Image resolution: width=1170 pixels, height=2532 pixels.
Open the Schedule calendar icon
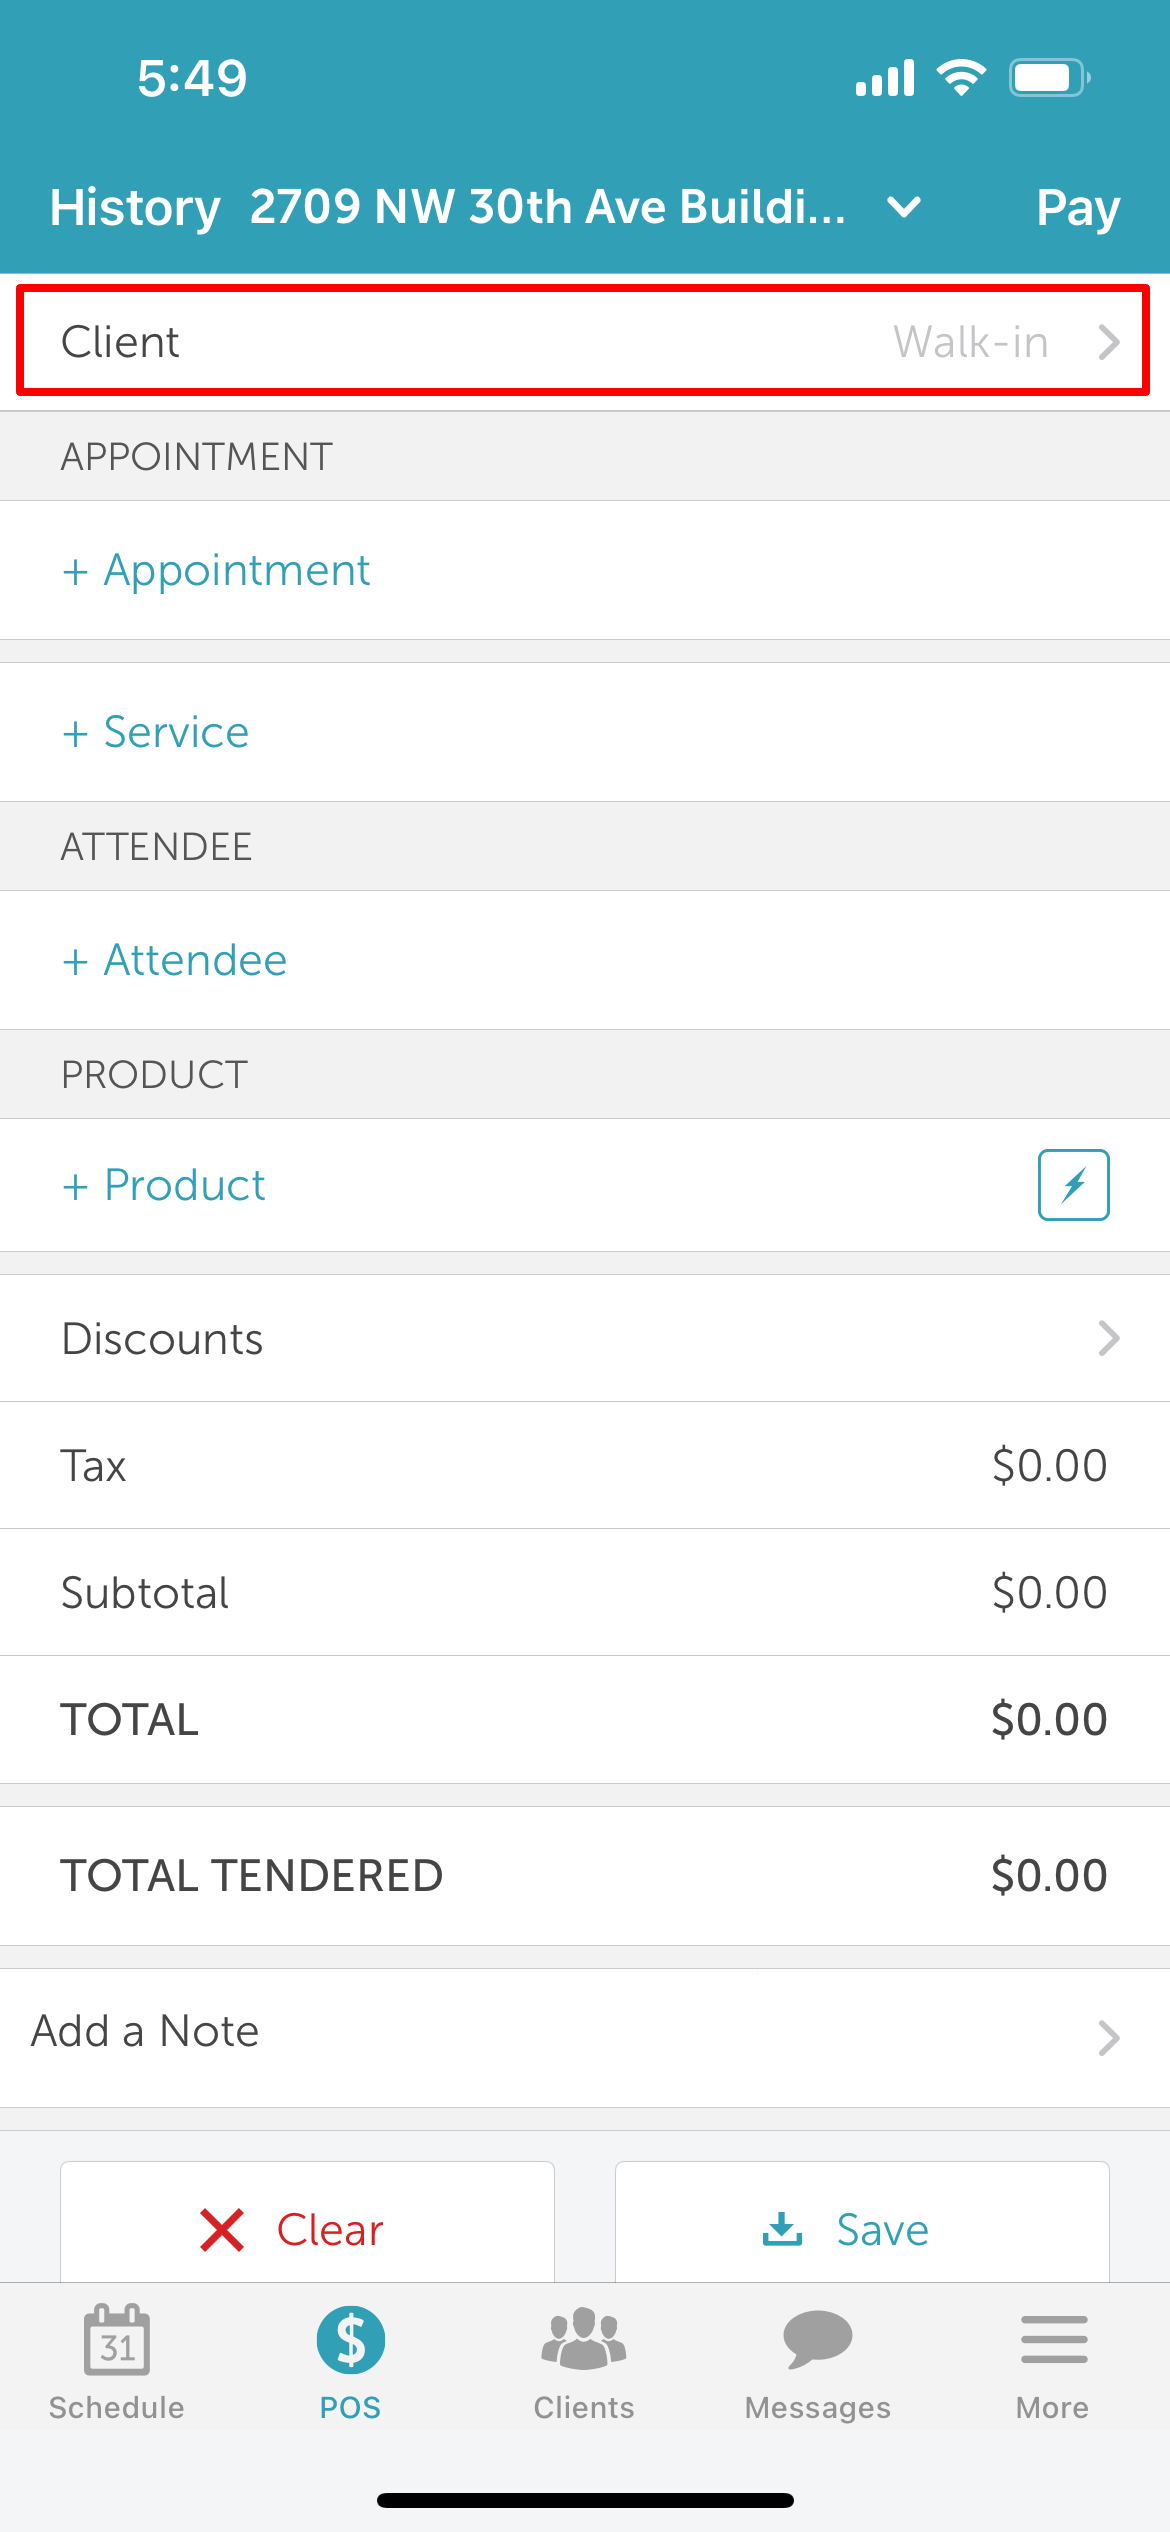click(117, 2339)
